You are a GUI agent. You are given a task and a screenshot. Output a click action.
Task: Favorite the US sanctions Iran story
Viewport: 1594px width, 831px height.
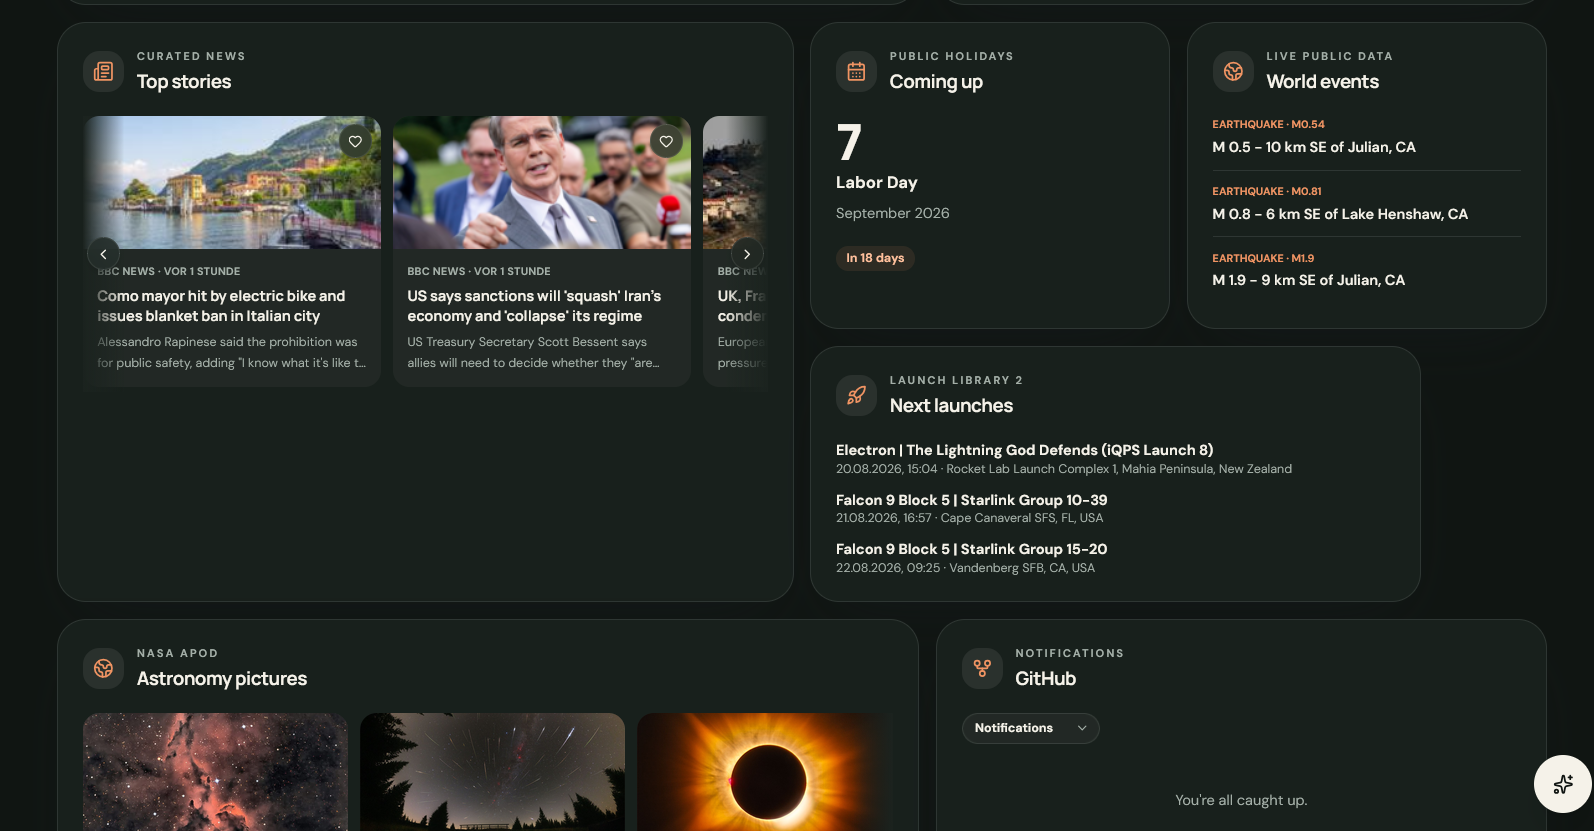coord(666,141)
